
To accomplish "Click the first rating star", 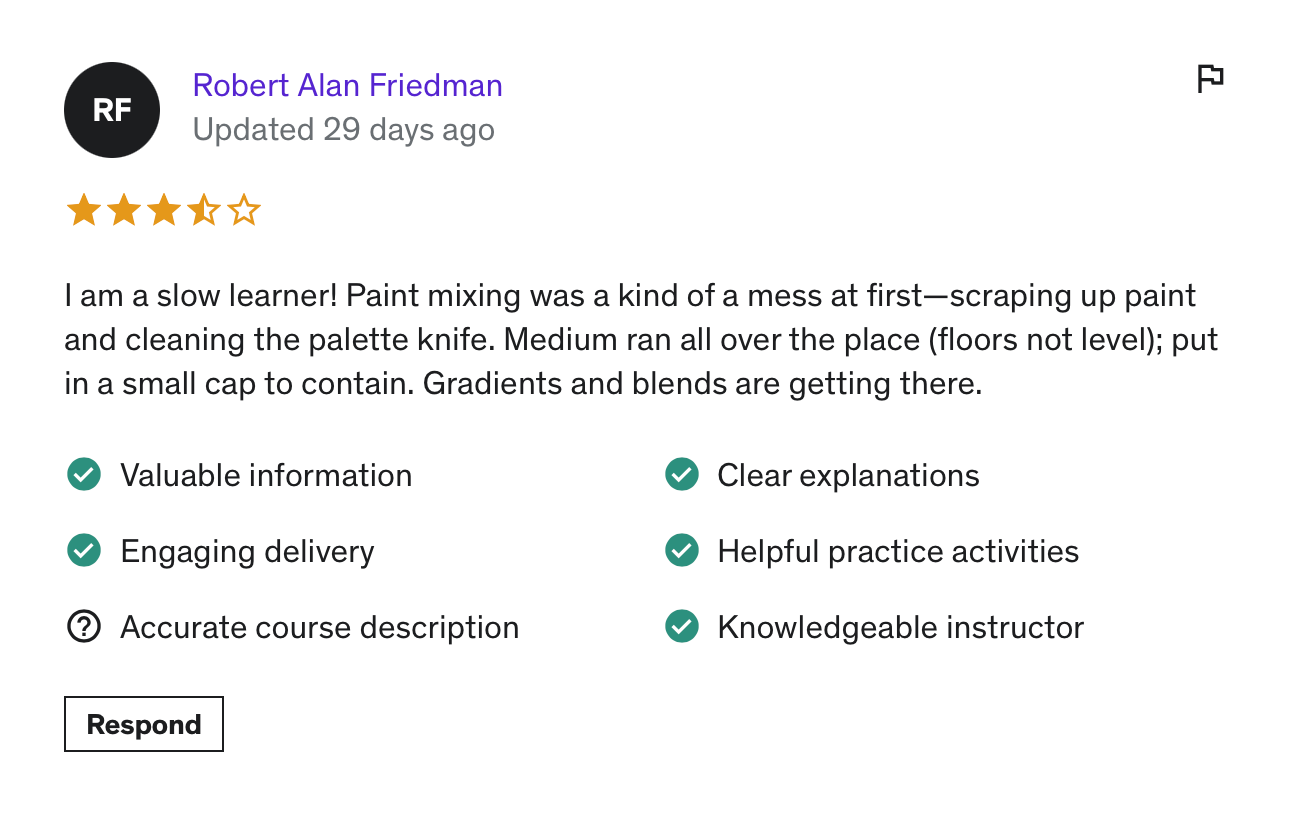I will [x=83, y=211].
